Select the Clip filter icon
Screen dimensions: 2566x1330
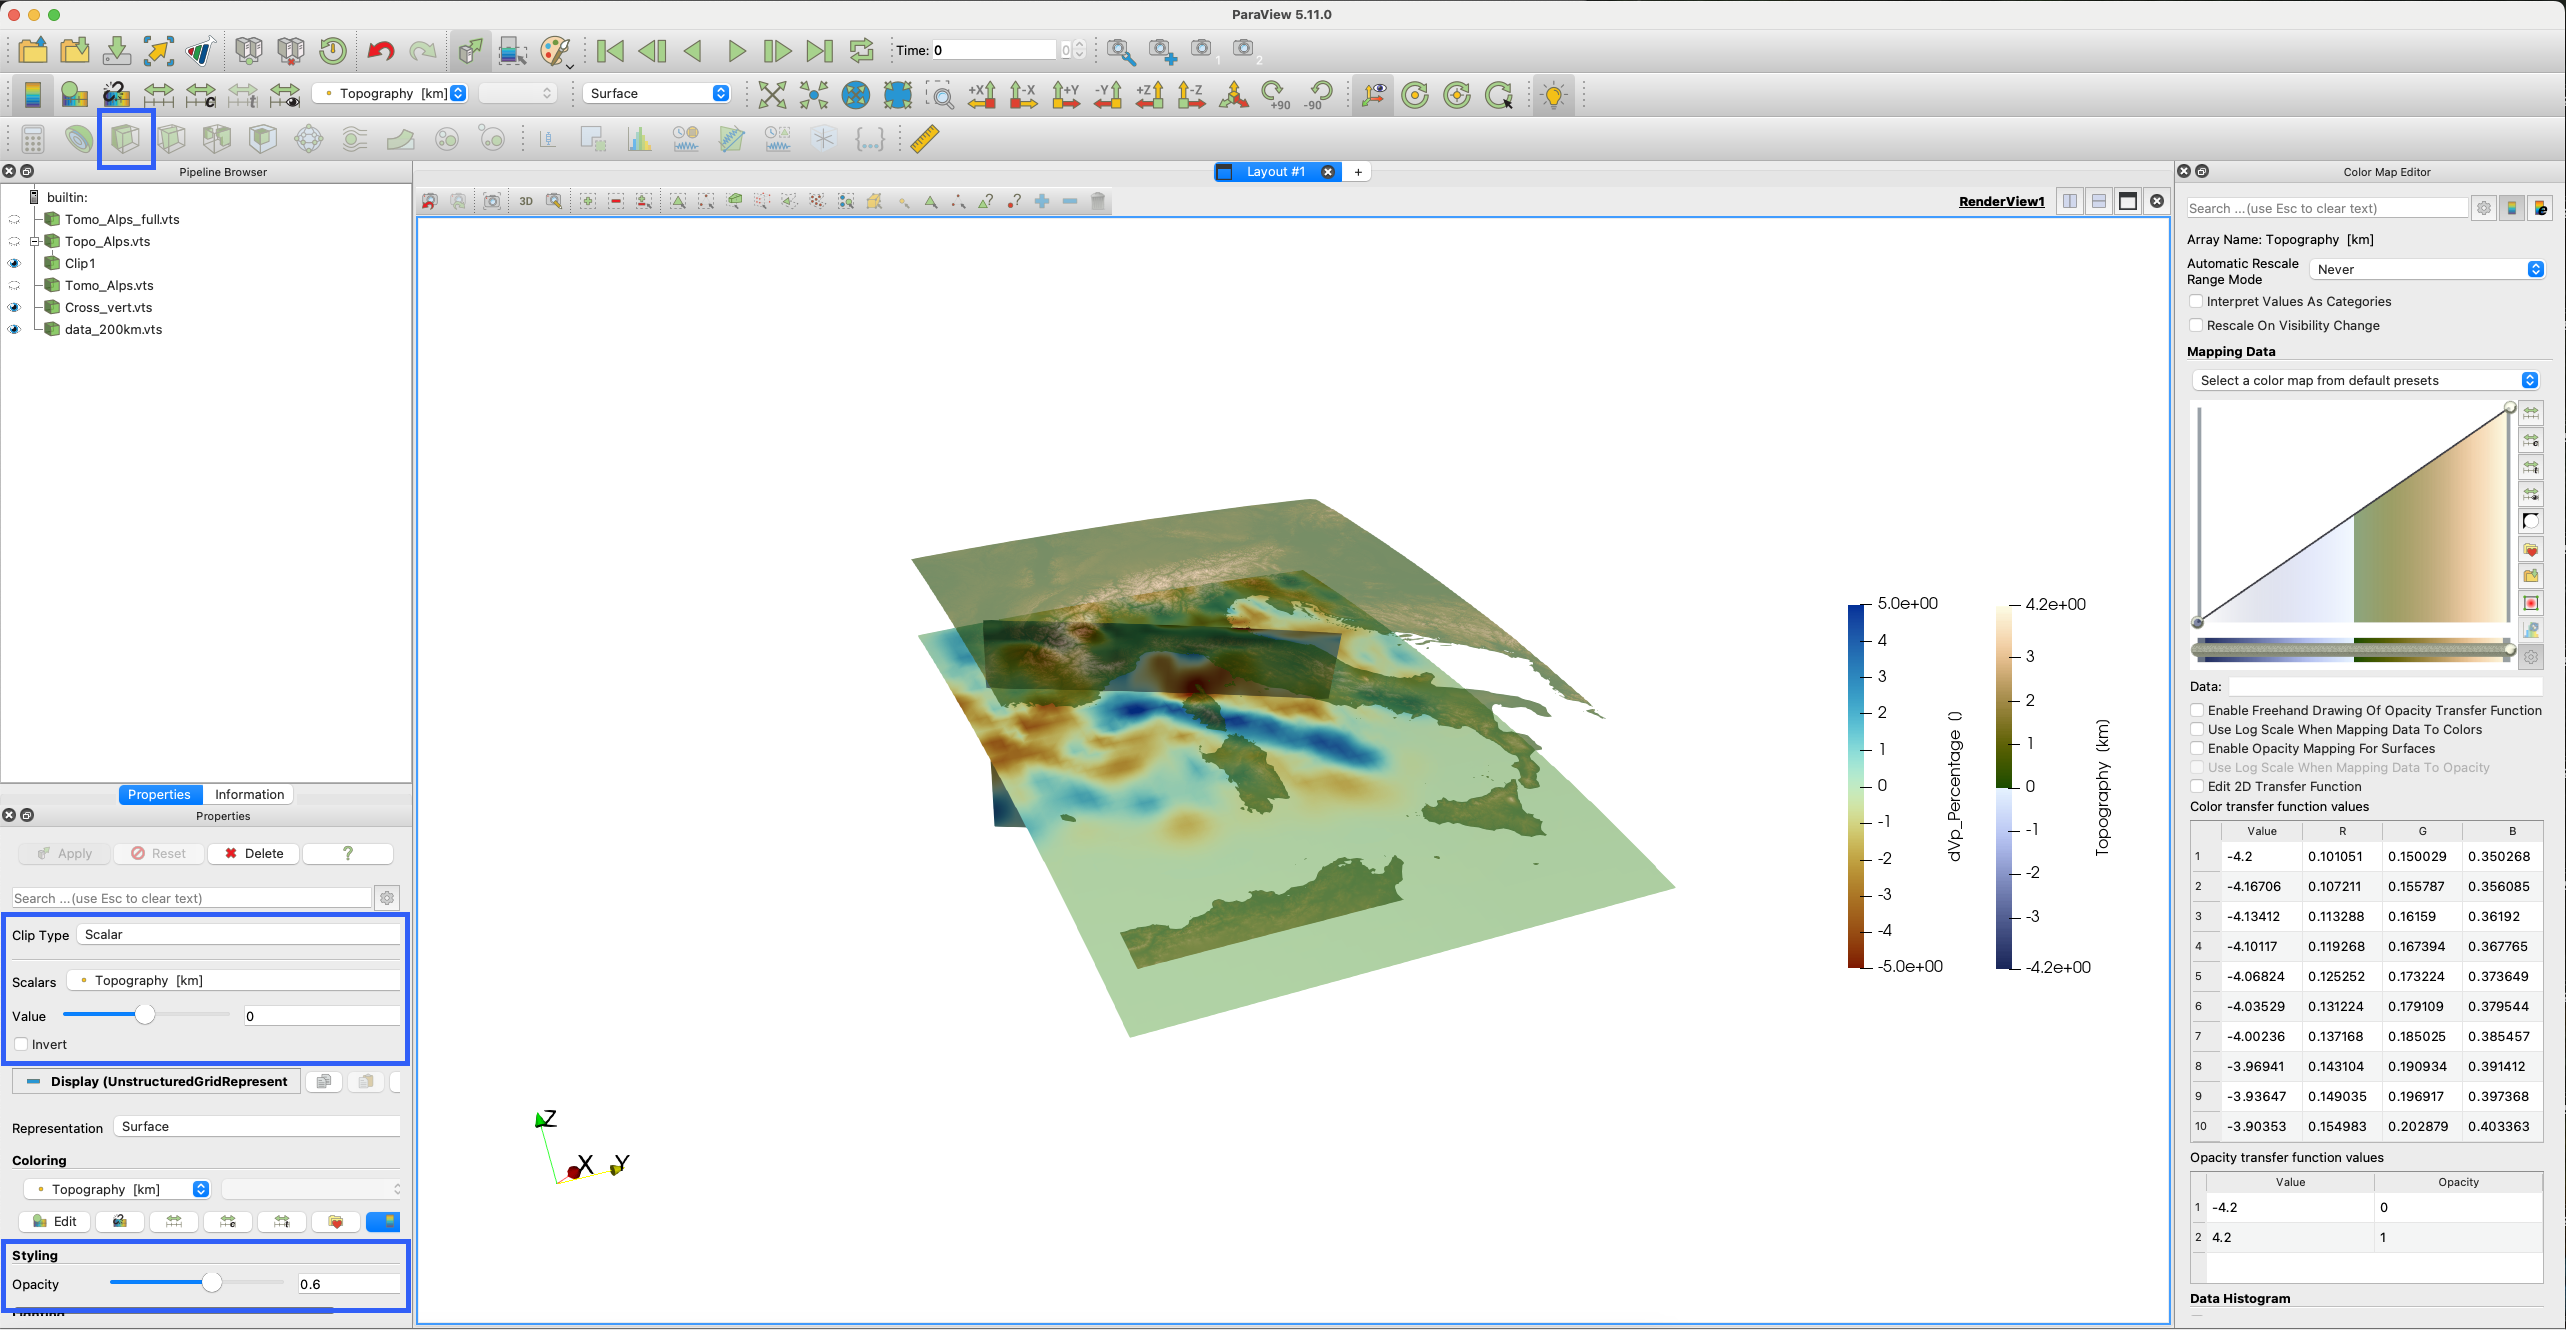pyautogui.click(x=125, y=139)
